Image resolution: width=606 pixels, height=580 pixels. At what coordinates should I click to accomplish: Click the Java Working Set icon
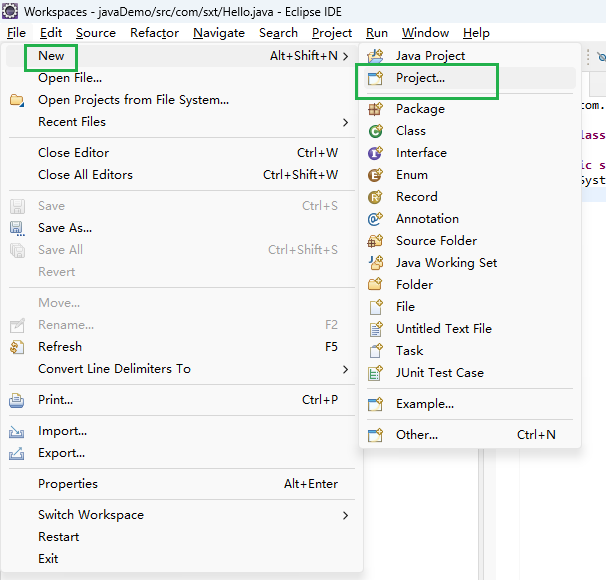[x=375, y=263]
